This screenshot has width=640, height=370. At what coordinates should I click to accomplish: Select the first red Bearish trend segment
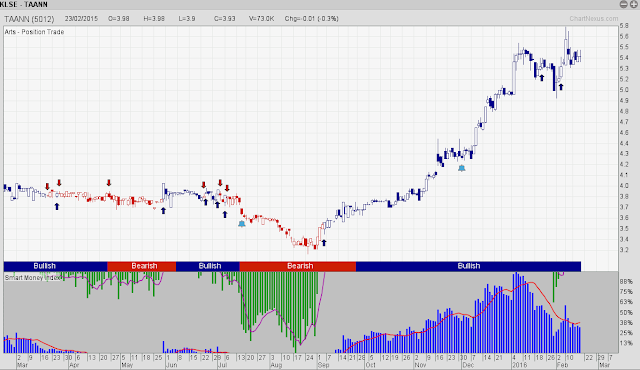point(142,266)
